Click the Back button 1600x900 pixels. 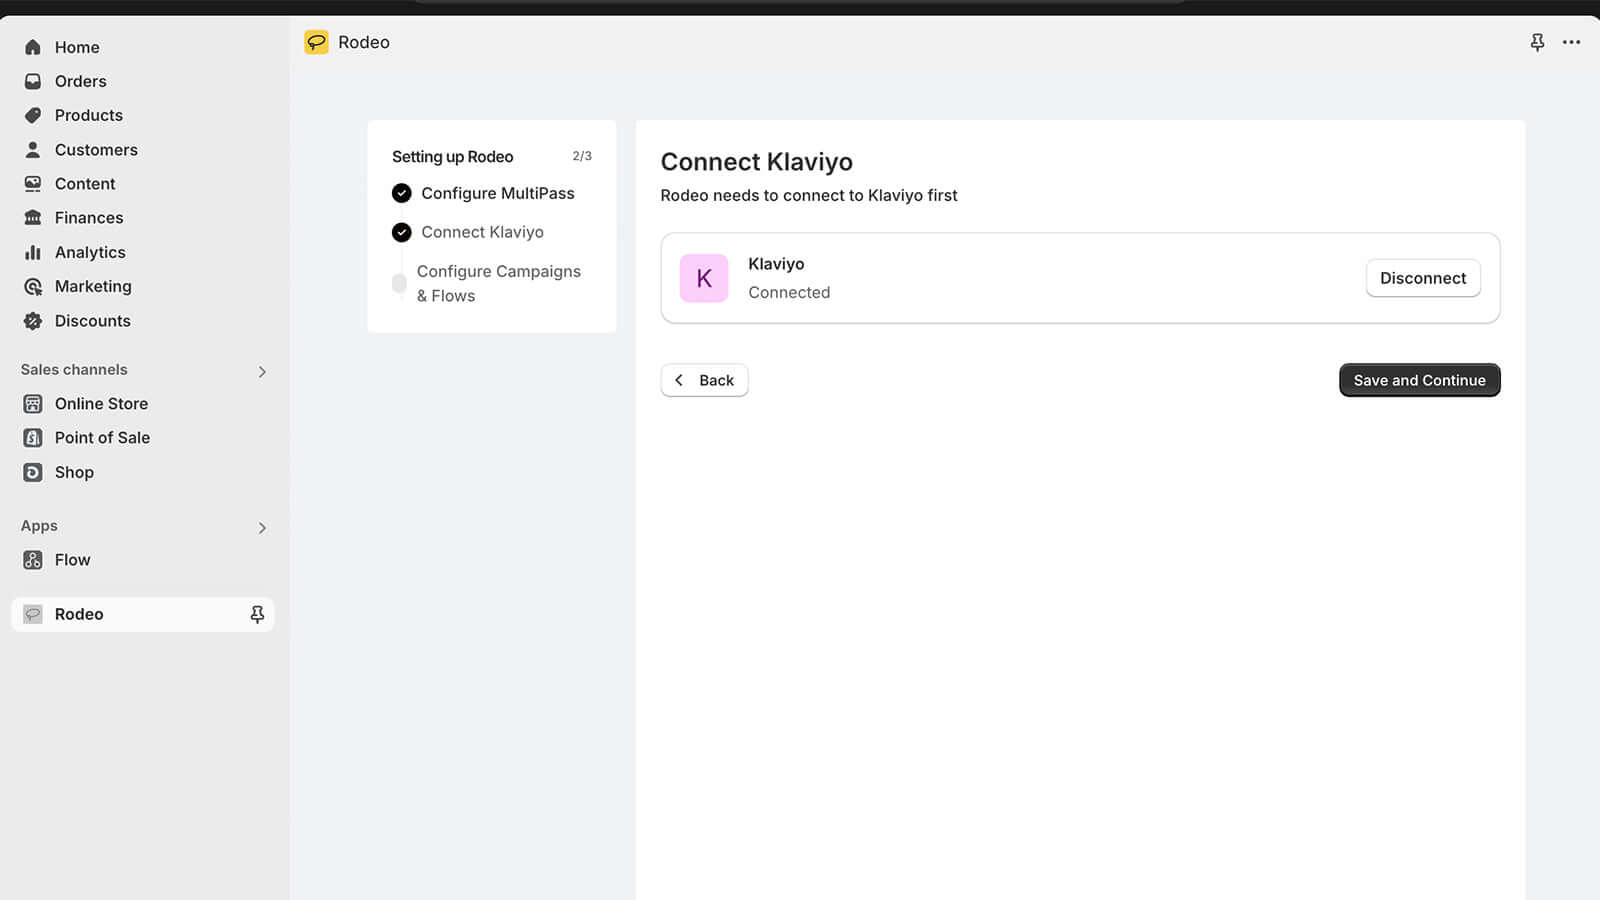704,380
